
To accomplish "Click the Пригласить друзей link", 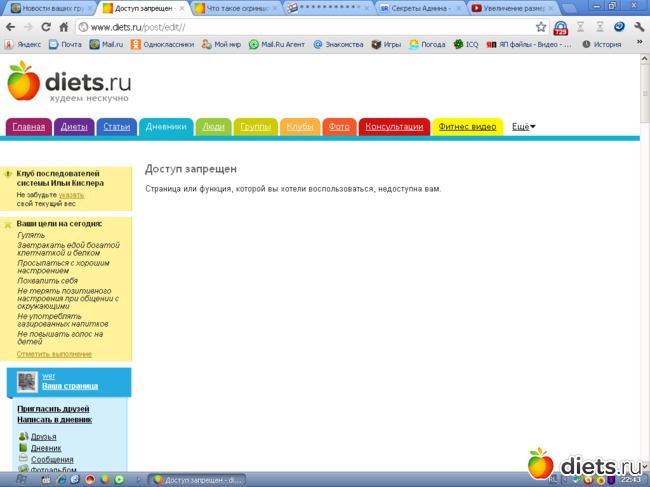I will tap(53, 409).
